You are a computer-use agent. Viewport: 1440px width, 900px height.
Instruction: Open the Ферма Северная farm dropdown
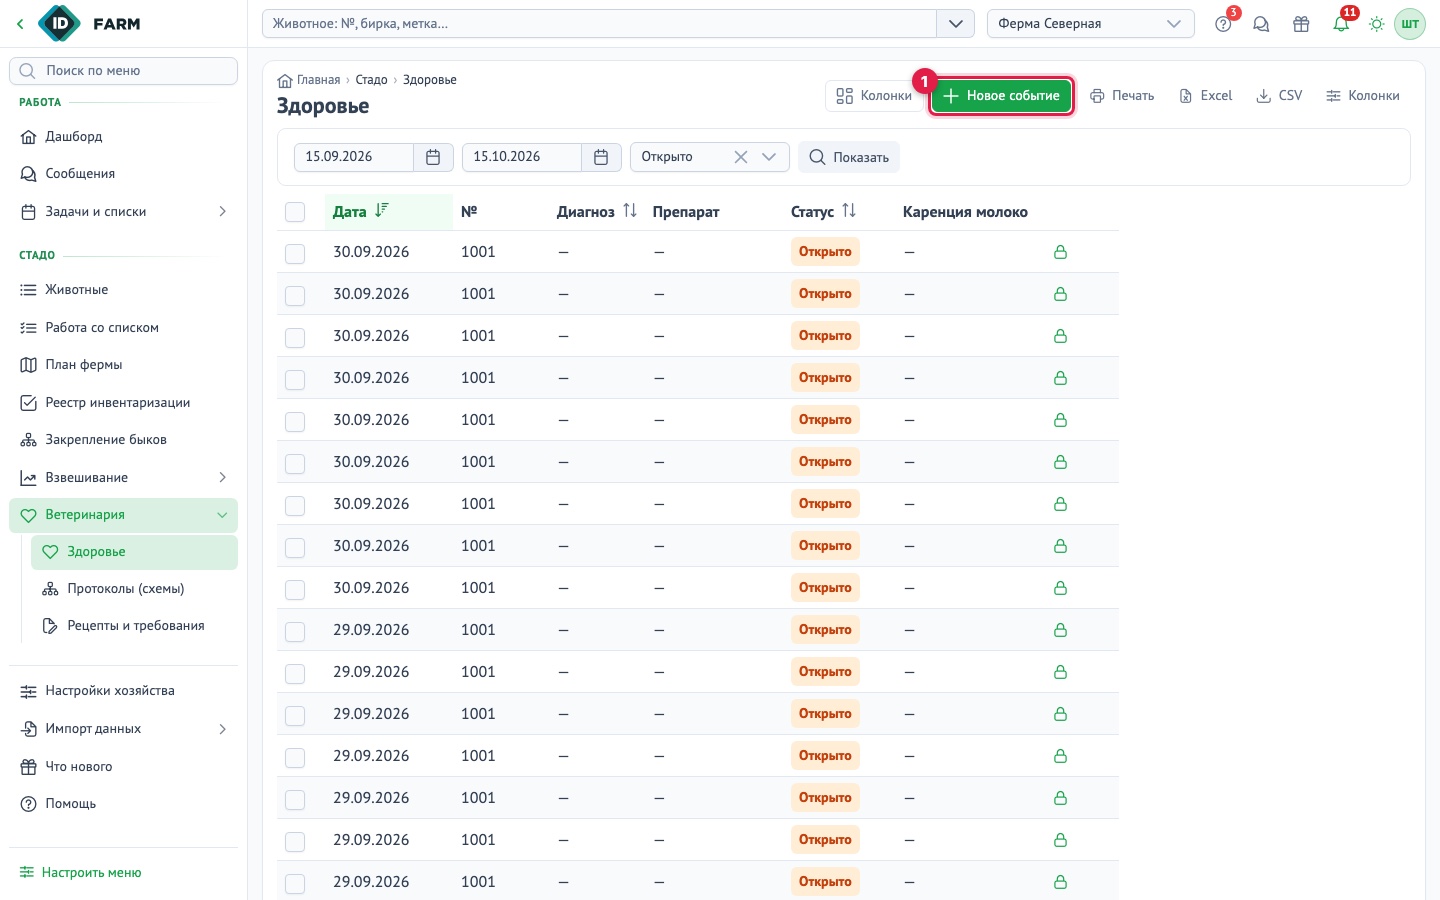click(1090, 24)
